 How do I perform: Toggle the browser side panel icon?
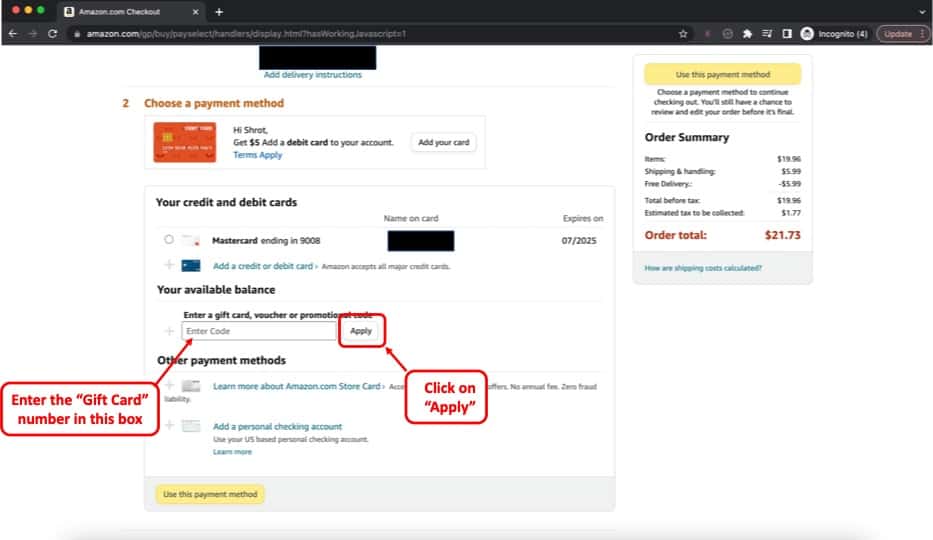(787, 34)
